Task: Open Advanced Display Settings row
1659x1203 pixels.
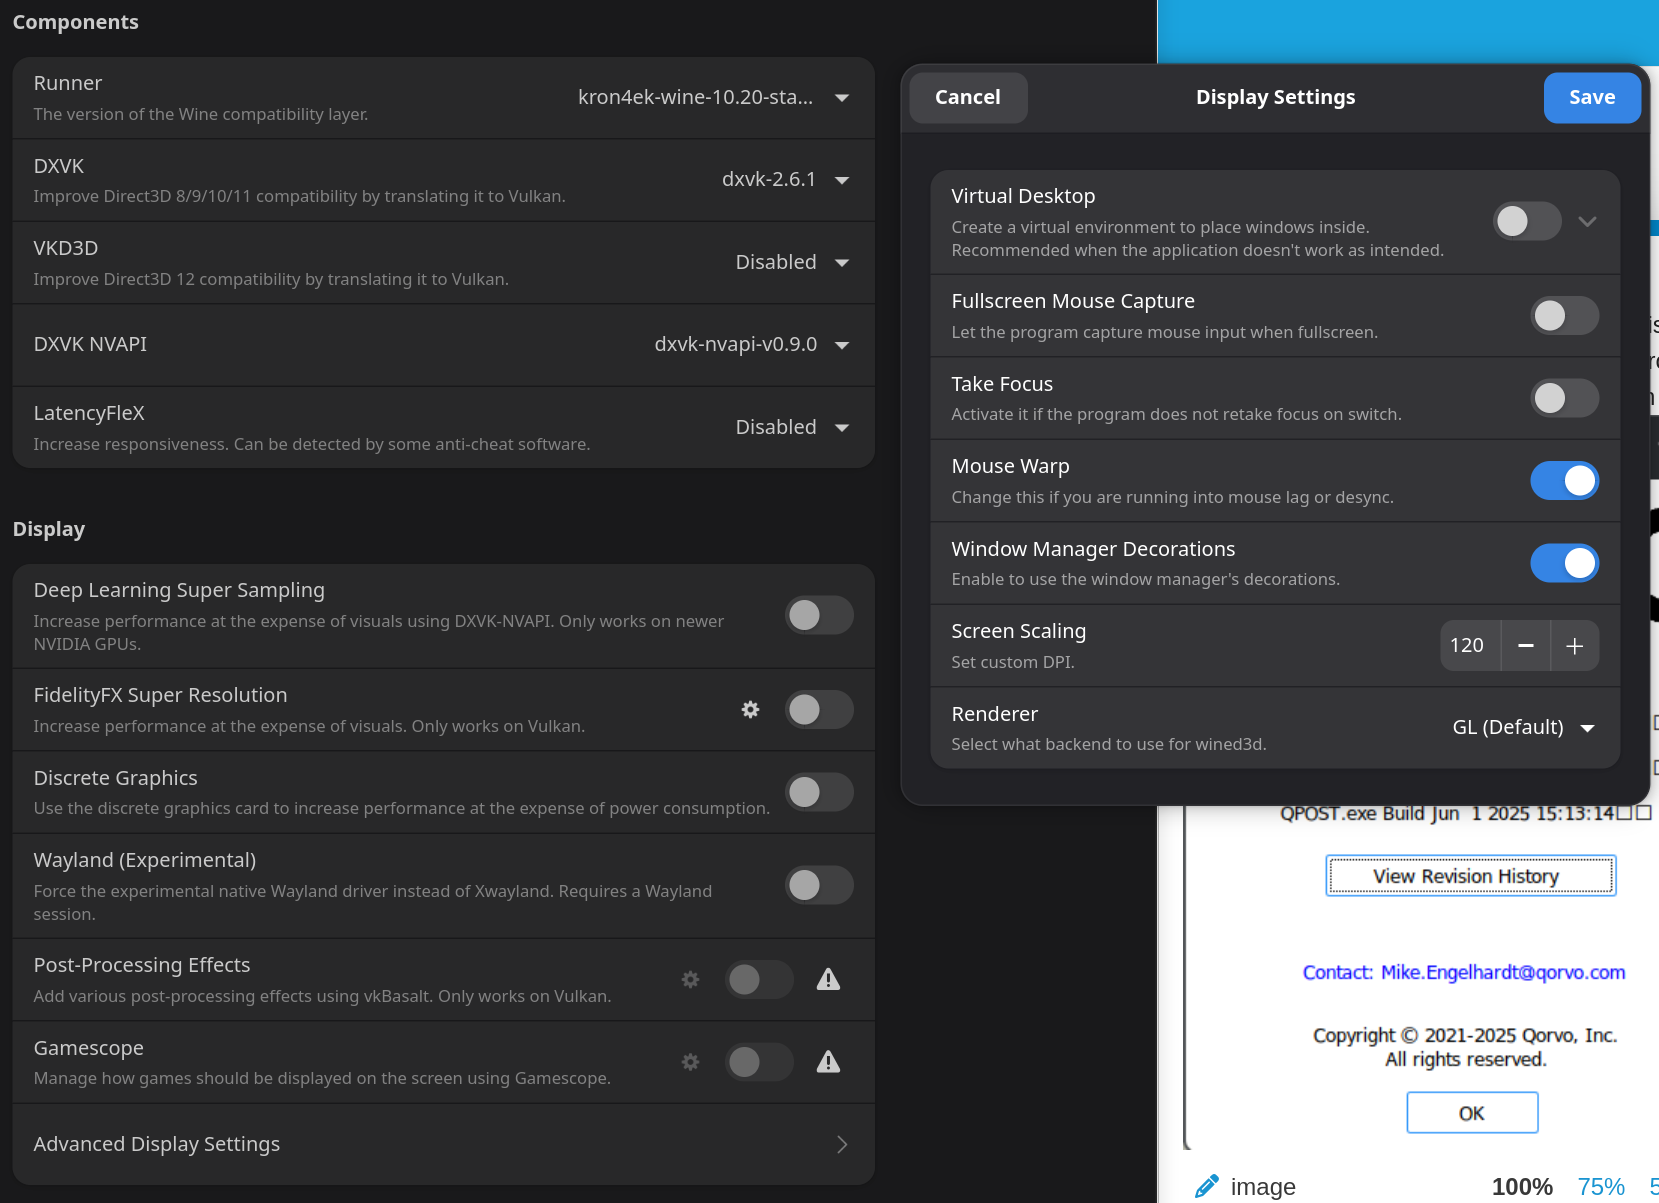Action: [x=443, y=1144]
